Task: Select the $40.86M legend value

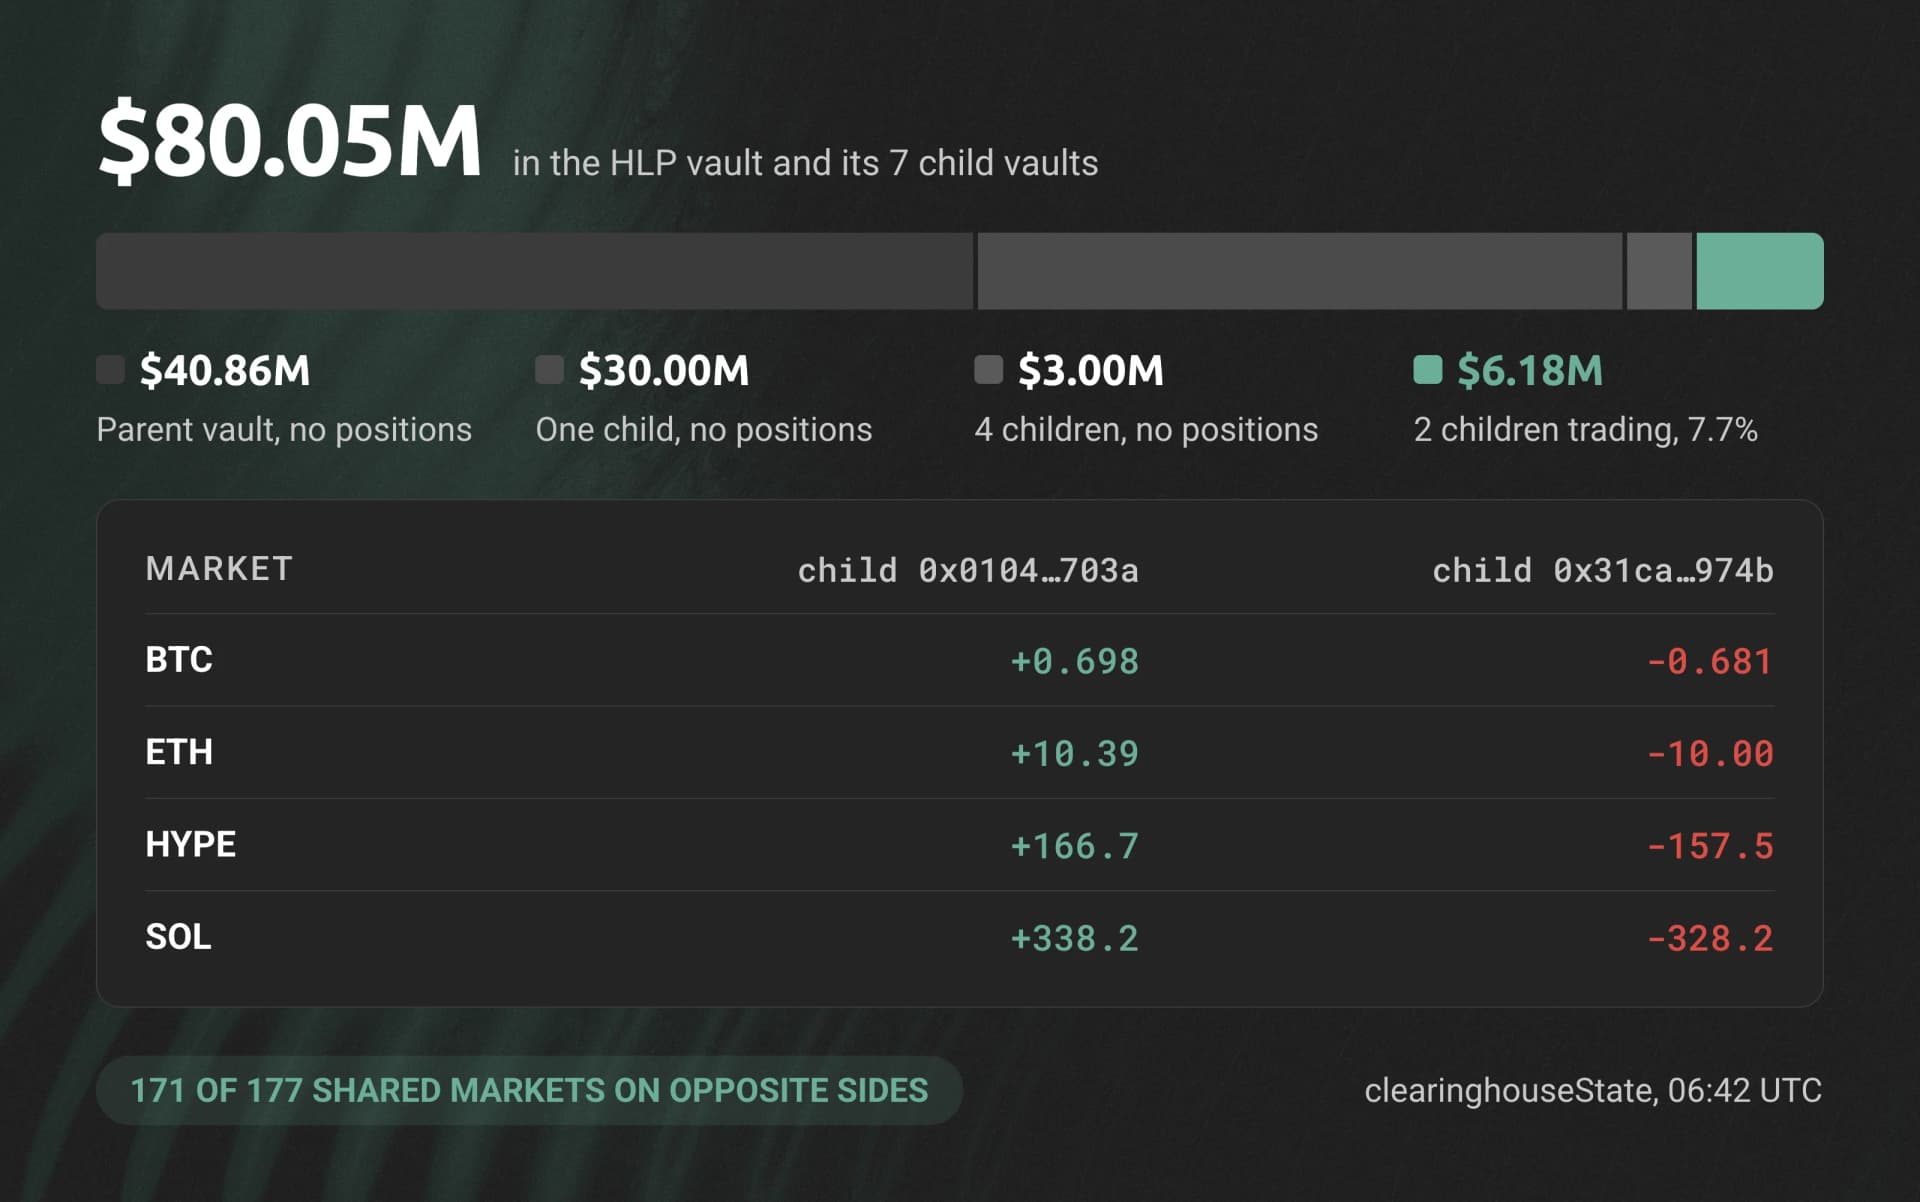Action: pos(225,371)
